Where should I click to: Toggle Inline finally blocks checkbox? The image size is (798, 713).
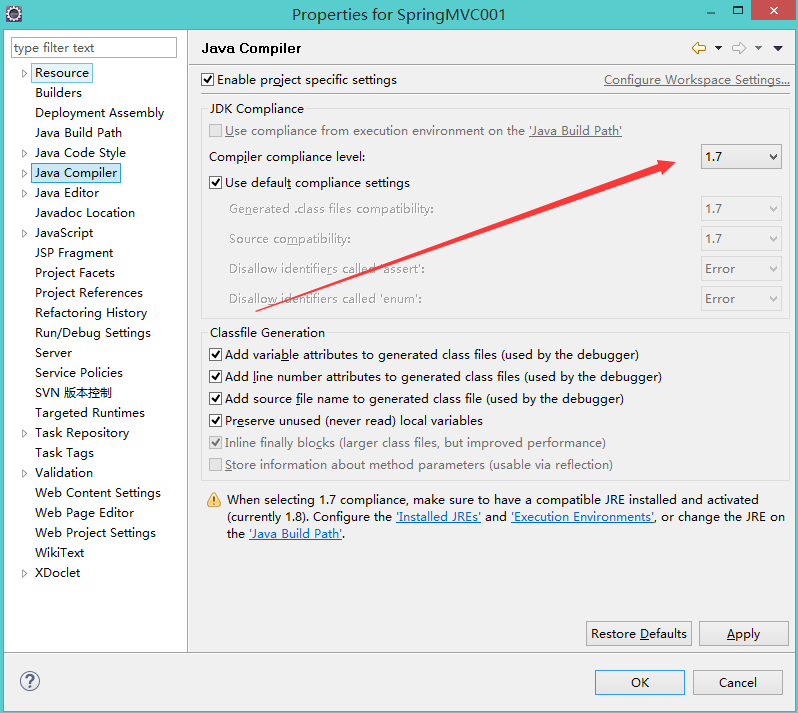215,443
